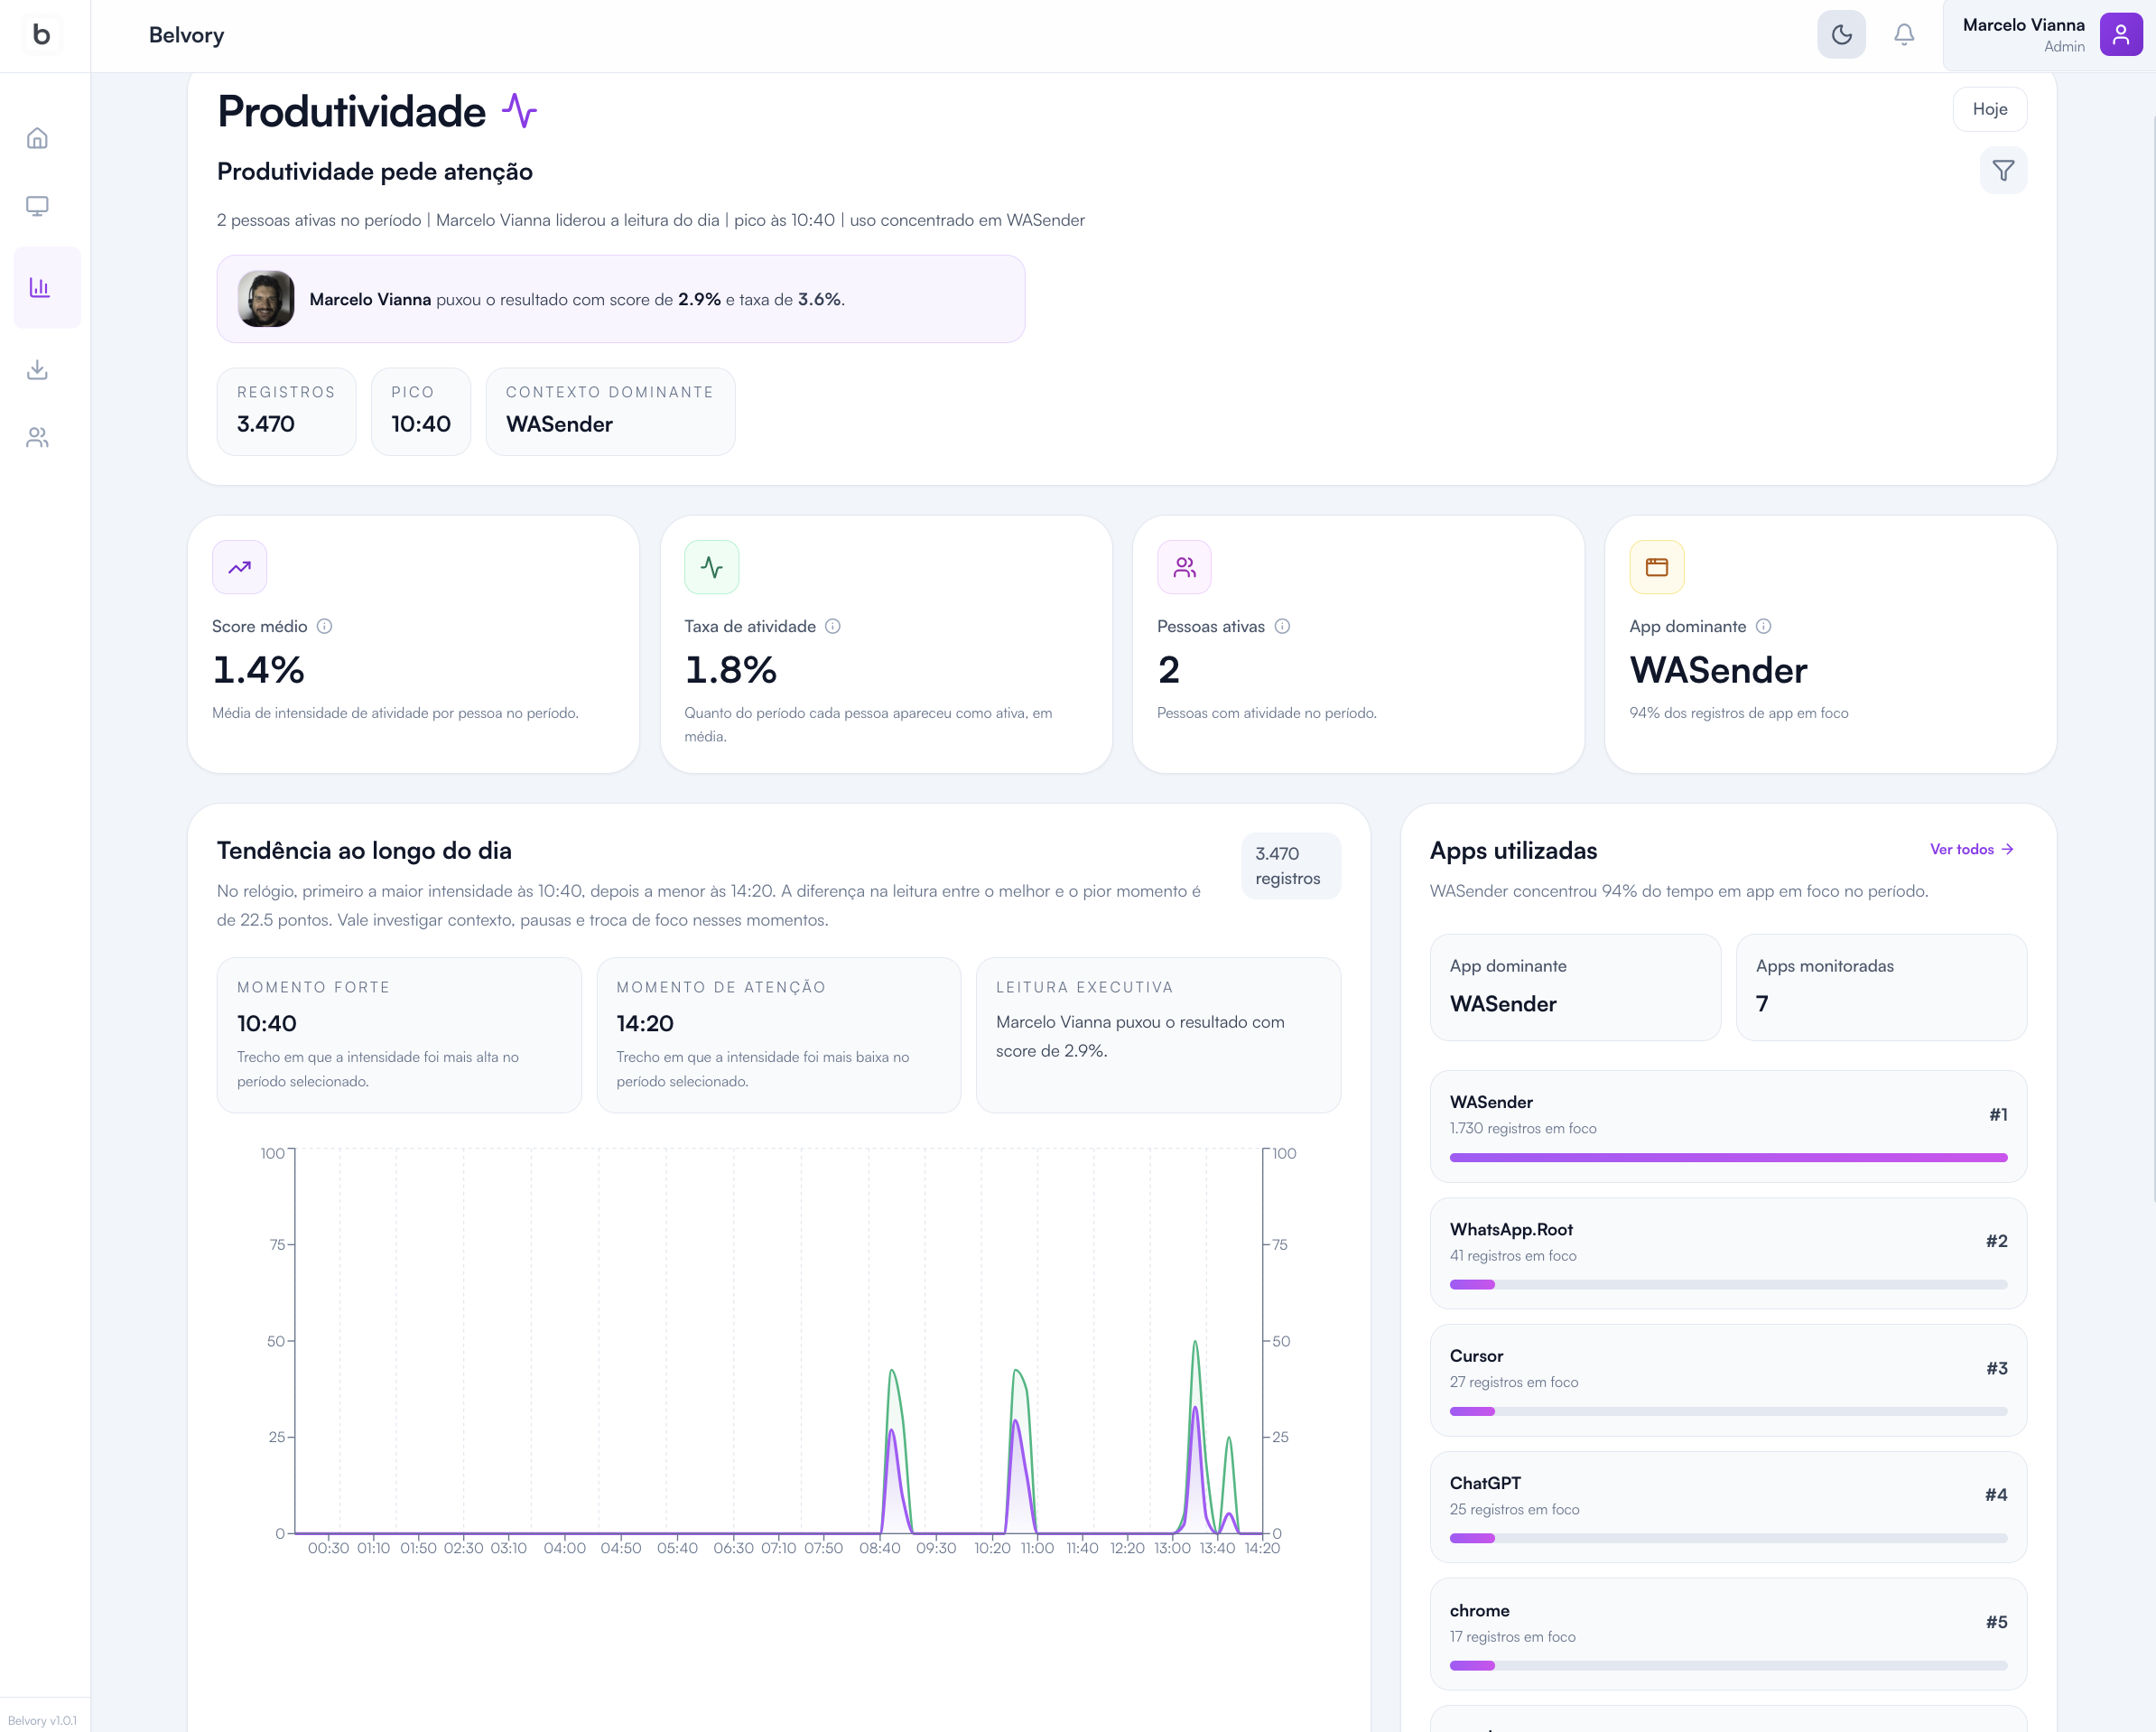Click '1.730 registros em foco' text
The width and height of the screenshot is (2156, 1732).
(x=1523, y=1128)
